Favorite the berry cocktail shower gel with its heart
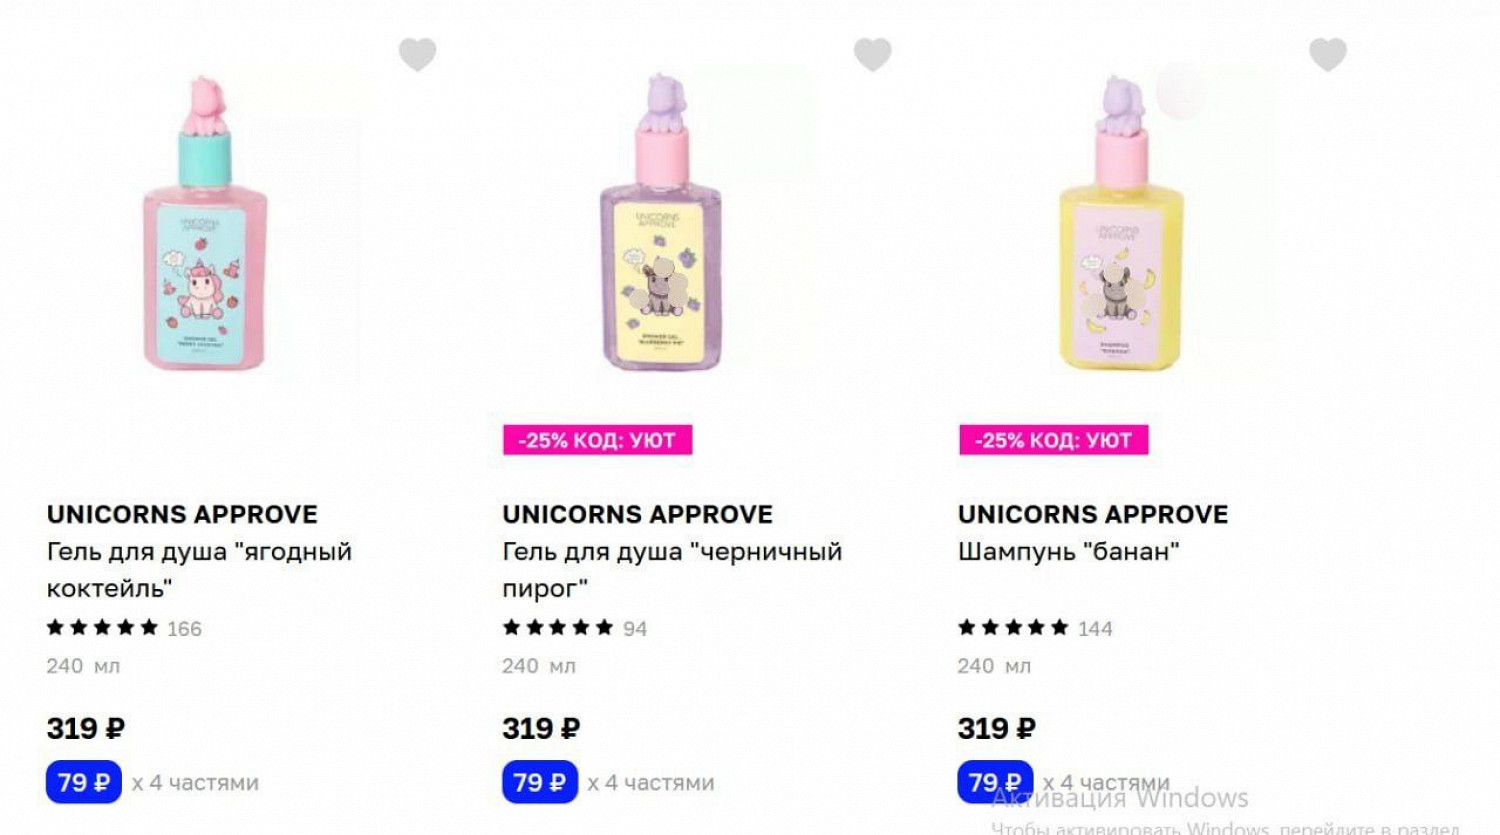The height and width of the screenshot is (835, 1500). point(417,54)
